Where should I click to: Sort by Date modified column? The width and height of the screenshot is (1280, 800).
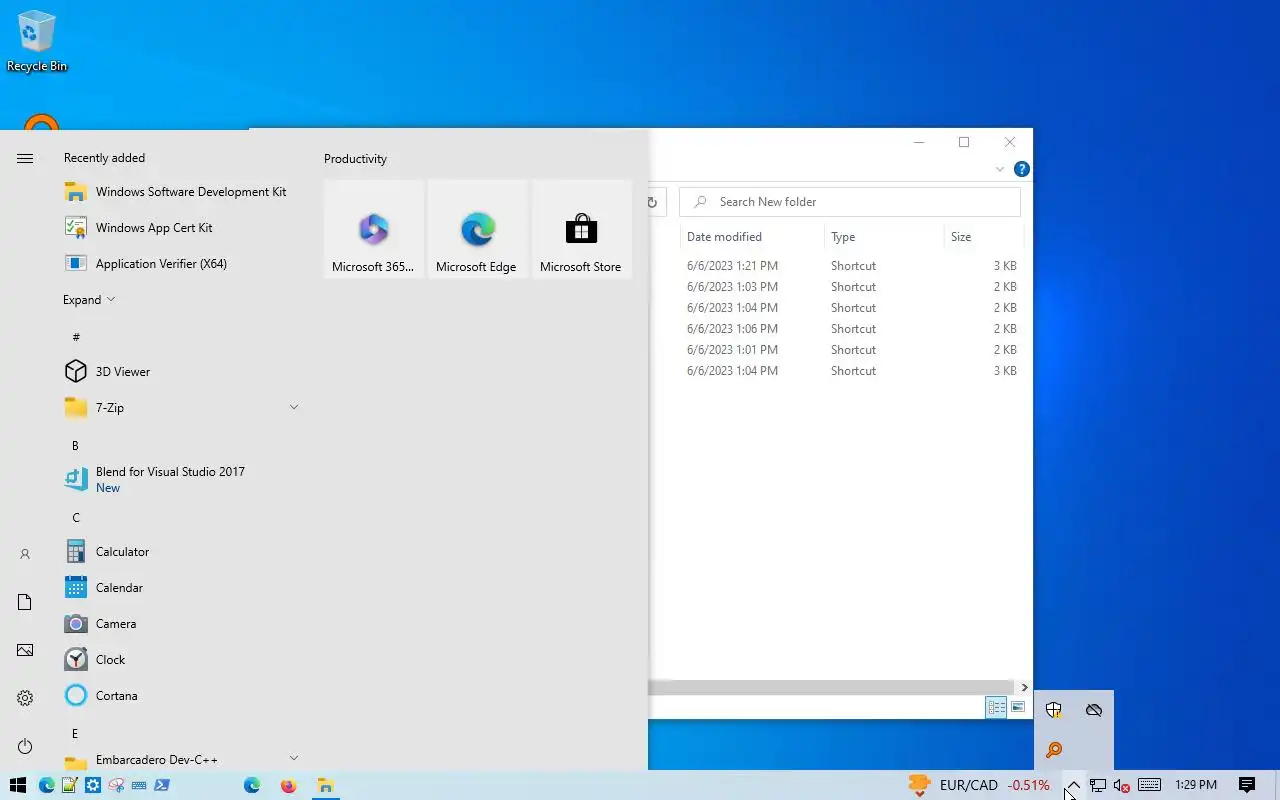(x=751, y=237)
